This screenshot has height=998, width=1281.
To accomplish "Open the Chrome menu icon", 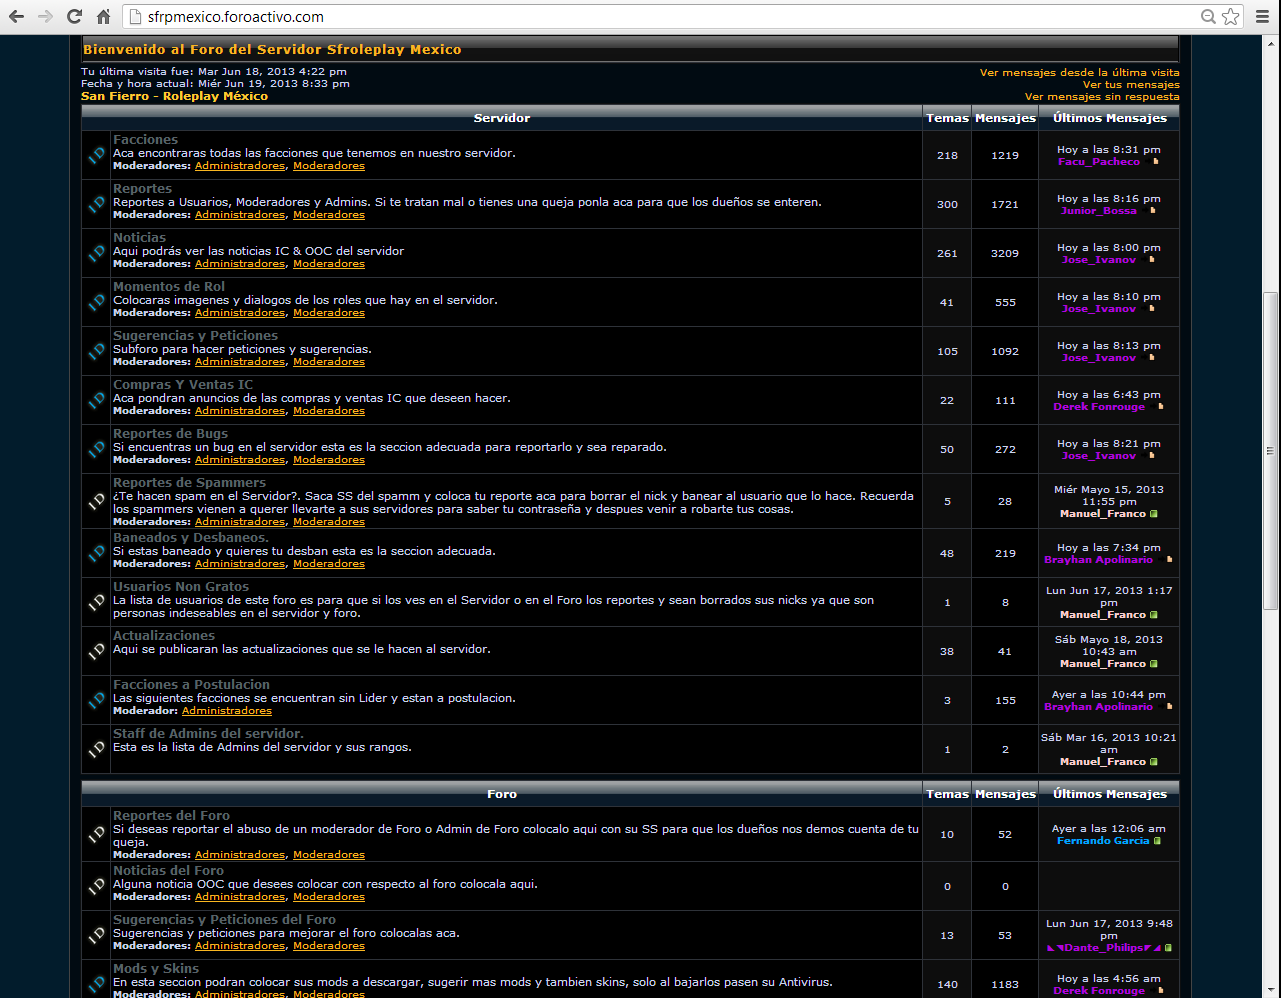I will [x=1263, y=17].
